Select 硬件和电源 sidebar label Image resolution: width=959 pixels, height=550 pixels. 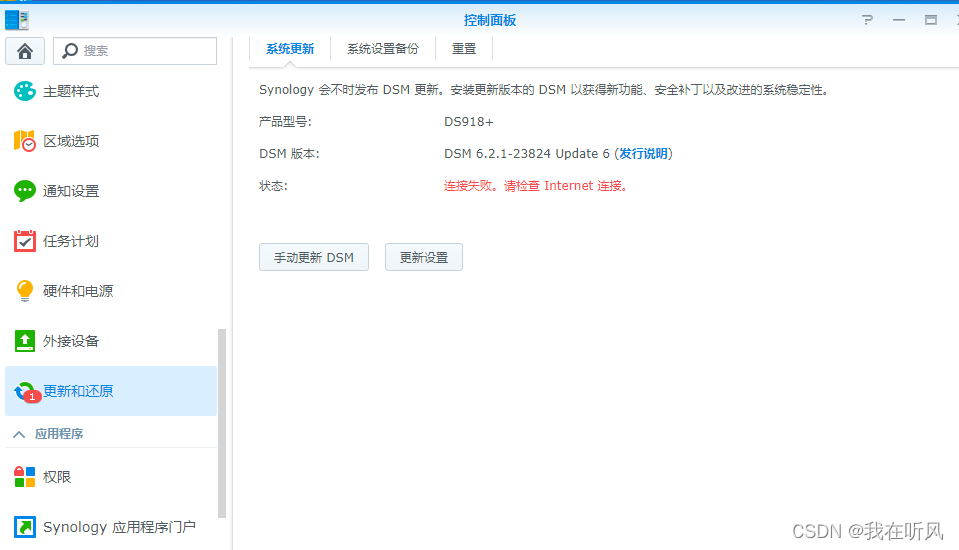(x=78, y=291)
